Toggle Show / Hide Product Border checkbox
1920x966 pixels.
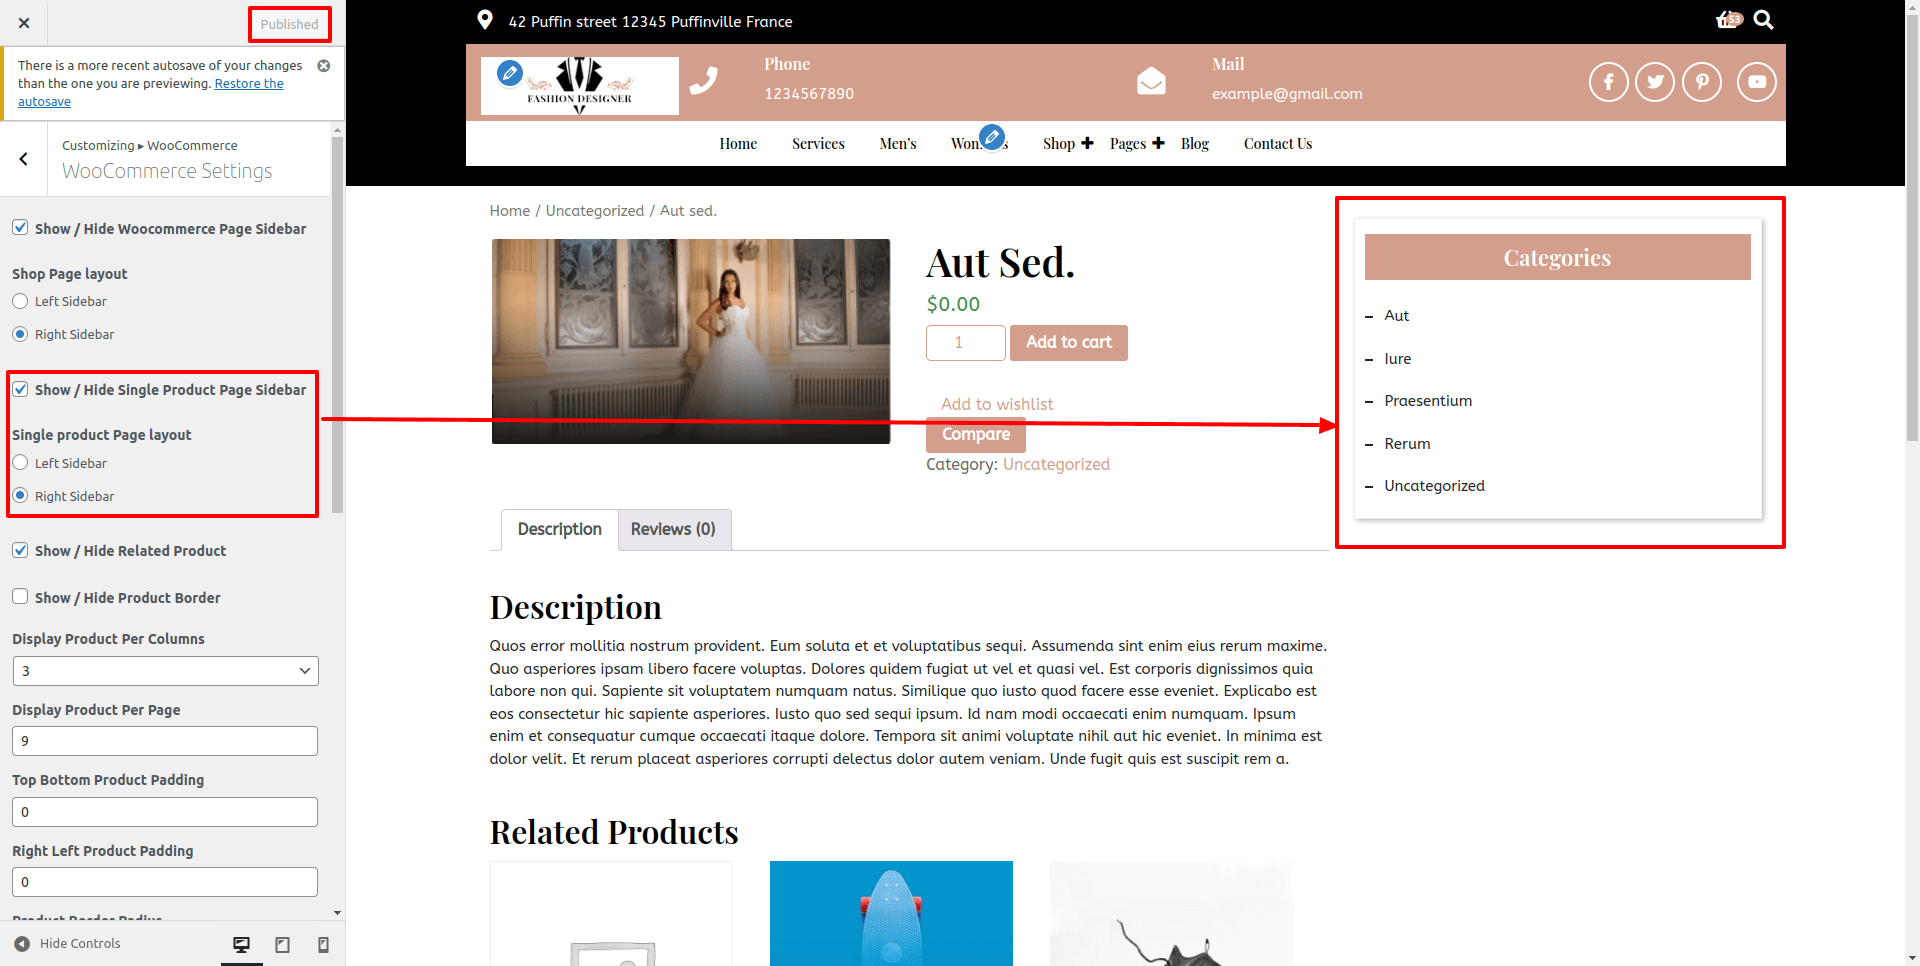20,597
